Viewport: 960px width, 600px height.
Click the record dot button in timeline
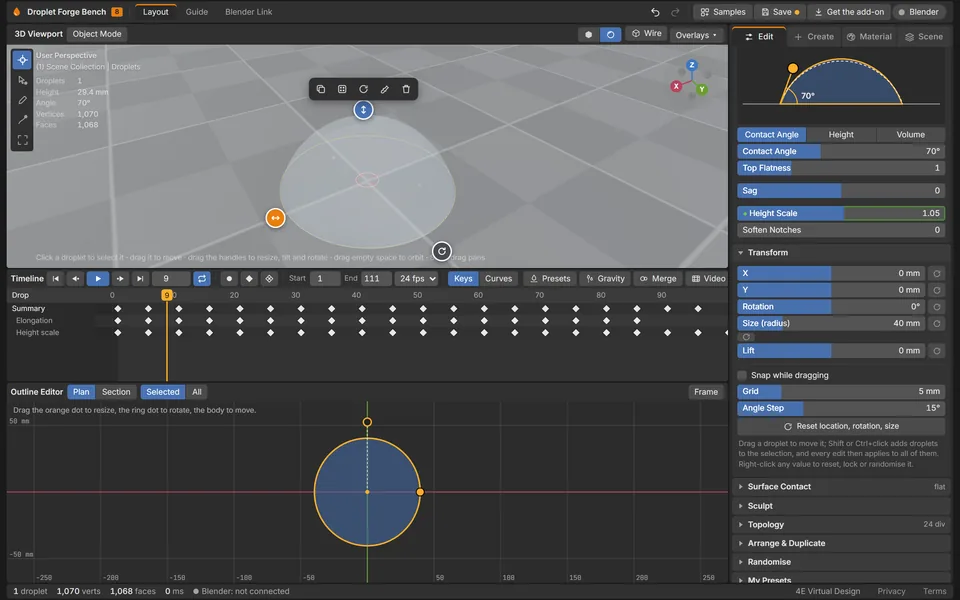(229, 279)
